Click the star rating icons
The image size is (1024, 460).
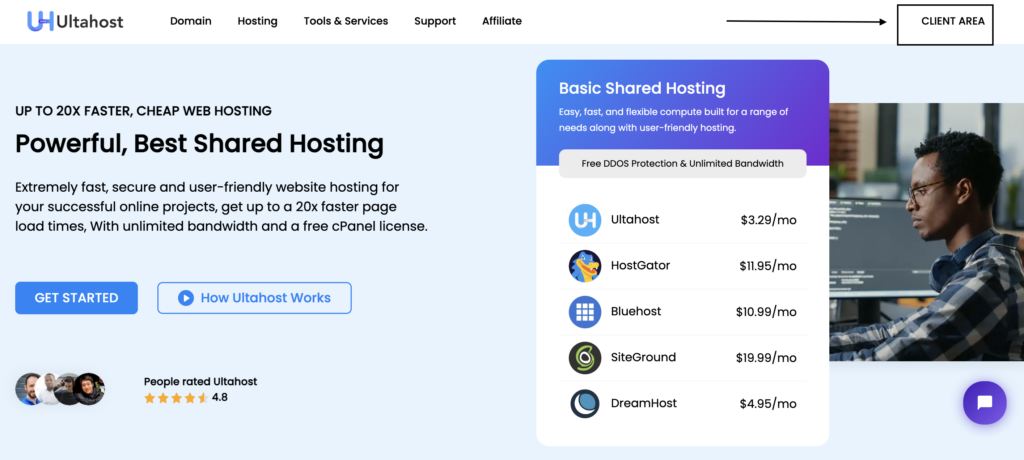[x=176, y=397]
